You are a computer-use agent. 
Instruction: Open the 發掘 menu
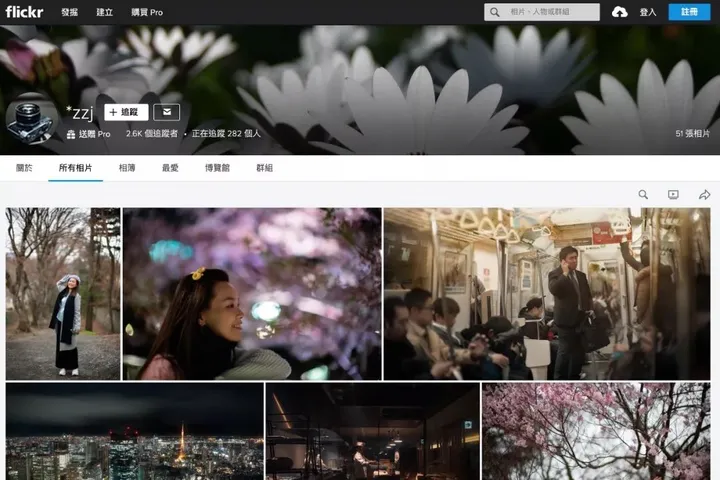[69, 12]
